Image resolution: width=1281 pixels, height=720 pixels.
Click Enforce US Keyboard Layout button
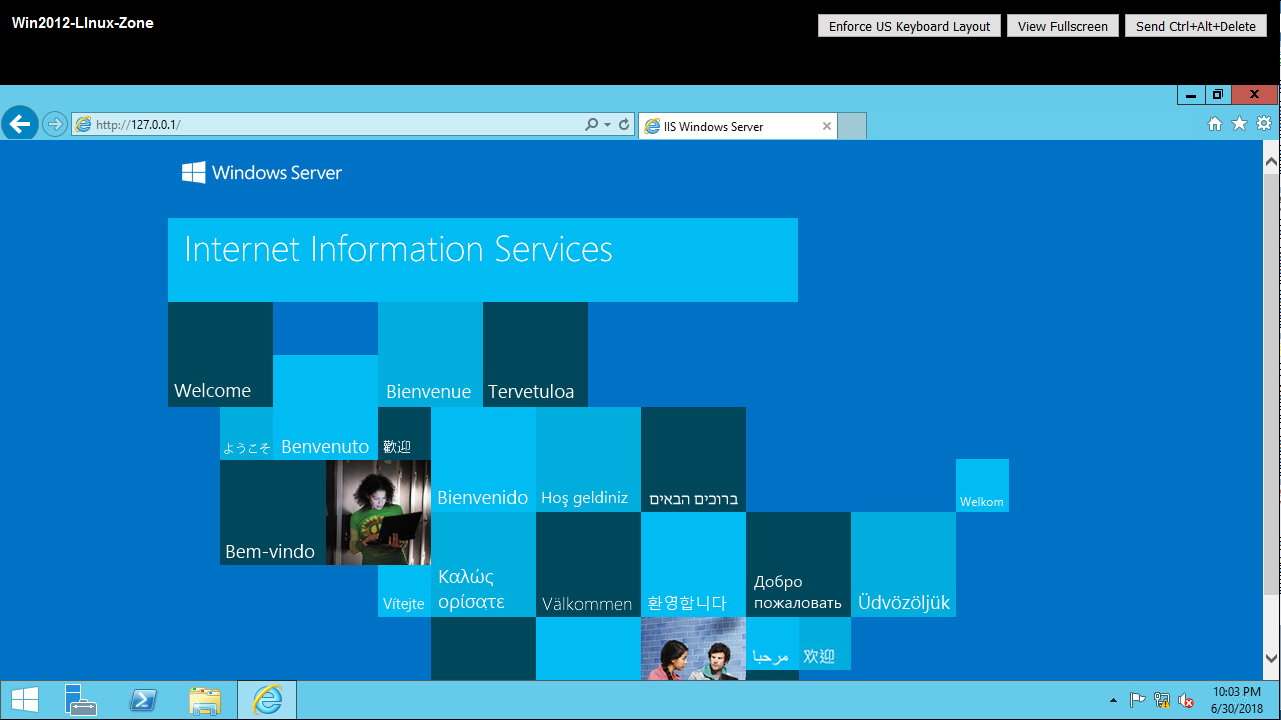click(909, 27)
